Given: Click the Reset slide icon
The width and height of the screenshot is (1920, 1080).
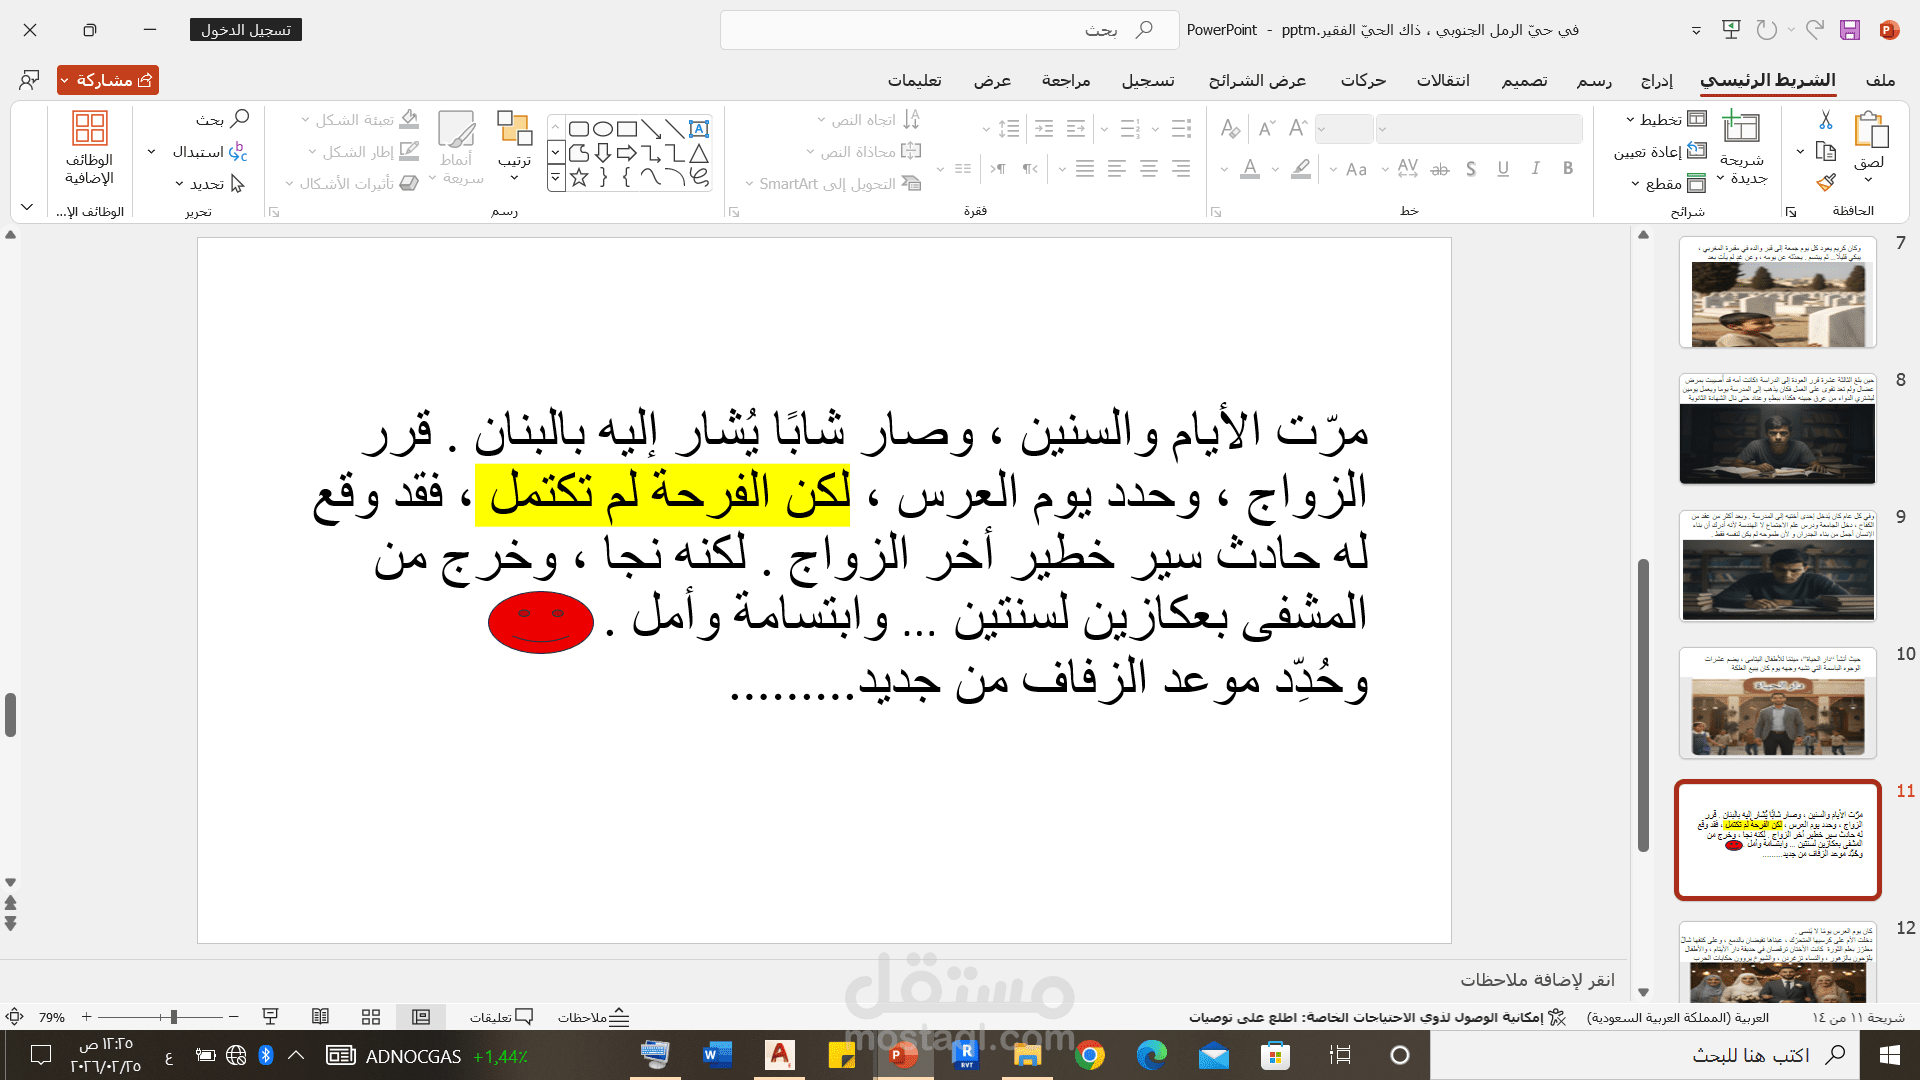Looking at the screenshot, I should [1697, 151].
